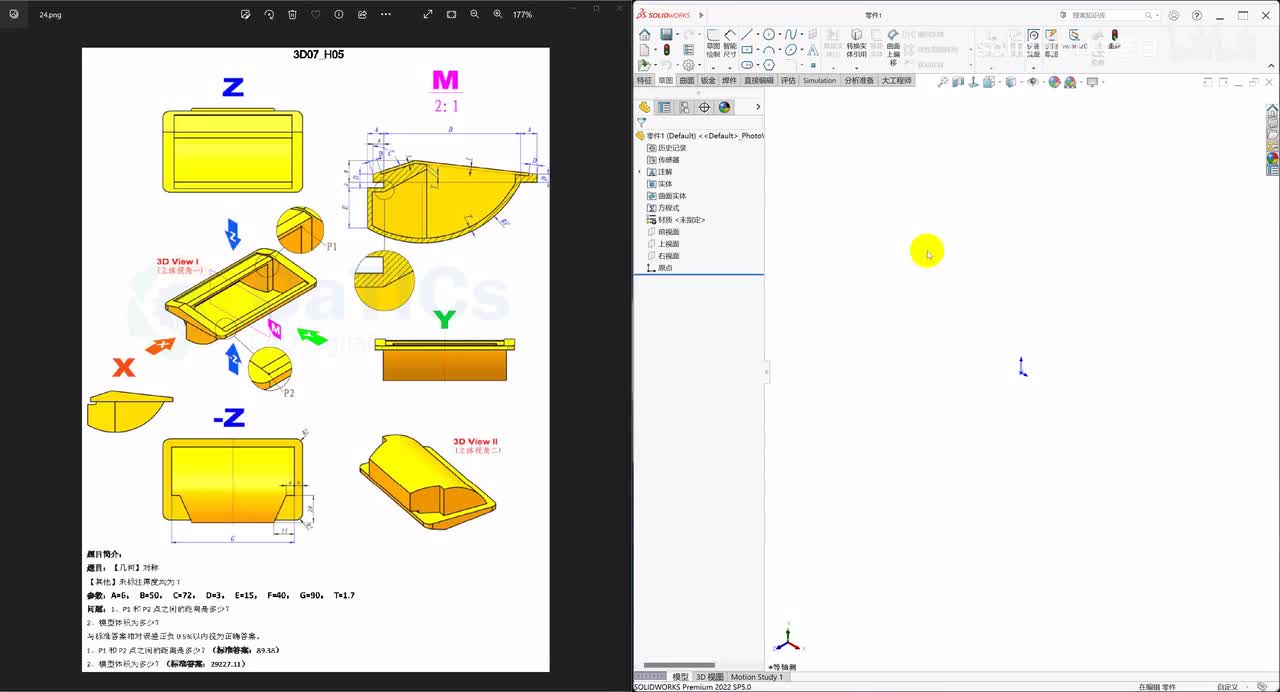Click the edit image icon in Photos
Viewport: 1280px width, 692px height.
[x=246, y=15]
